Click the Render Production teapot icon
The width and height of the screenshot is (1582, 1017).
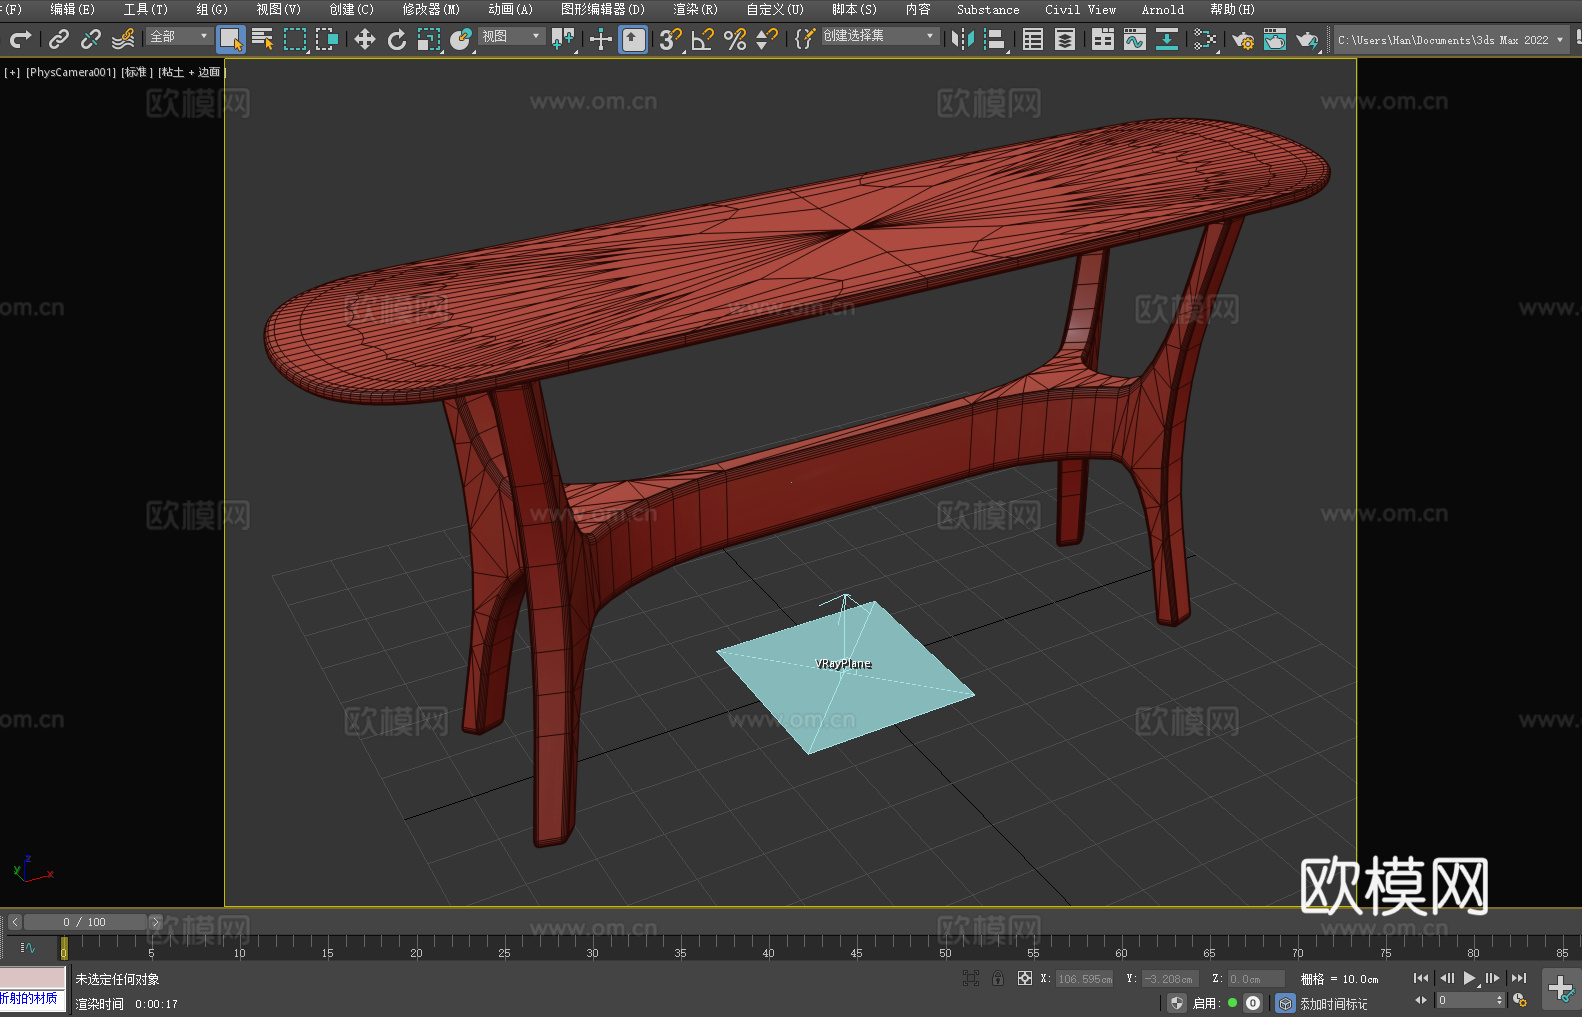click(x=1307, y=39)
